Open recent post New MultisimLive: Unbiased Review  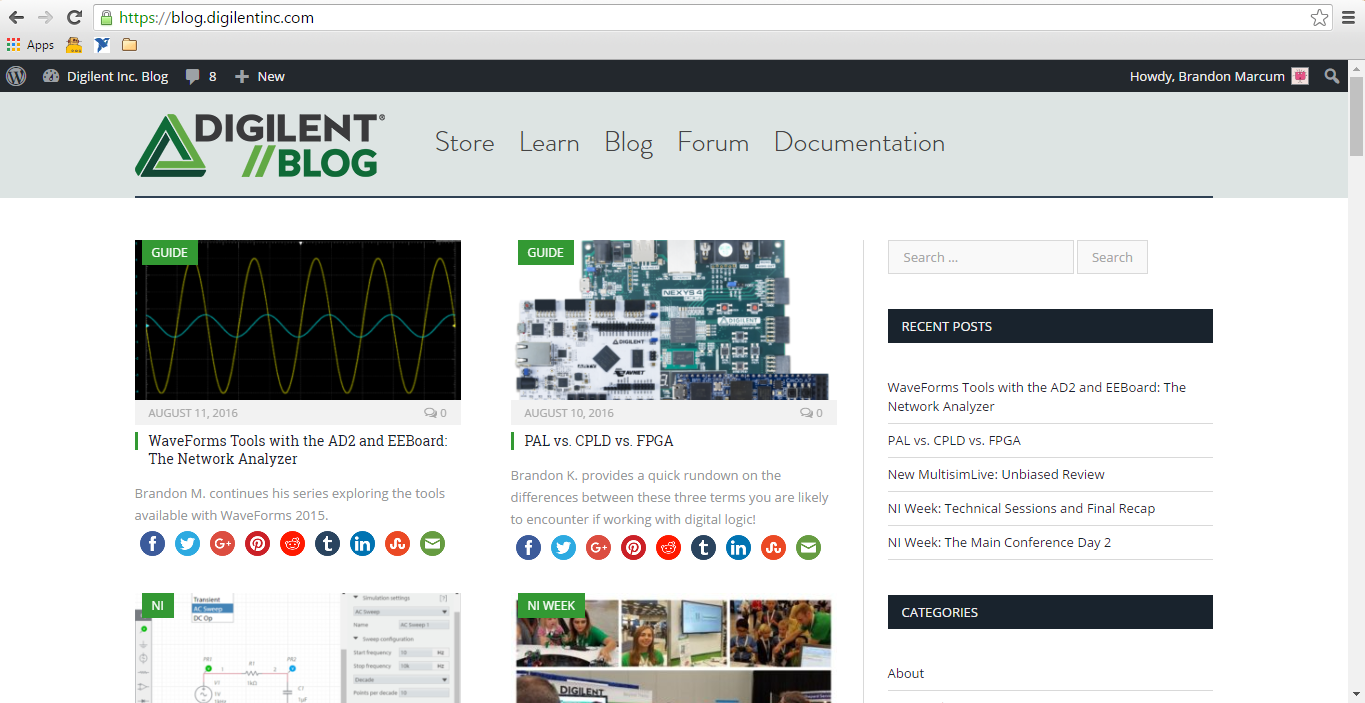(x=995, y=474)
